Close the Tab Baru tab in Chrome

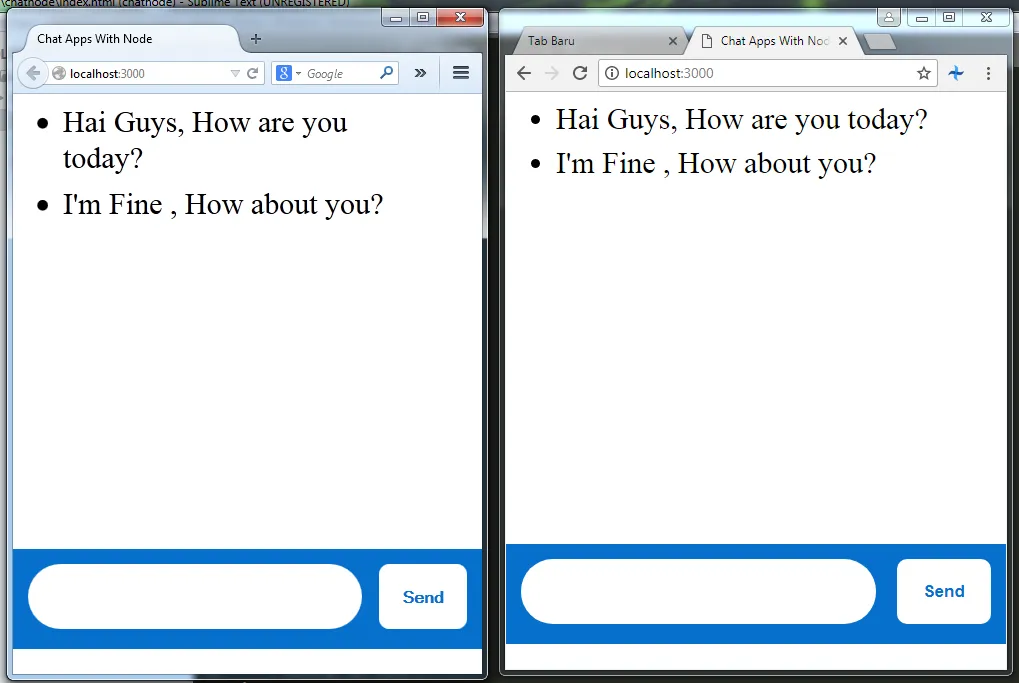click(673, 41)
